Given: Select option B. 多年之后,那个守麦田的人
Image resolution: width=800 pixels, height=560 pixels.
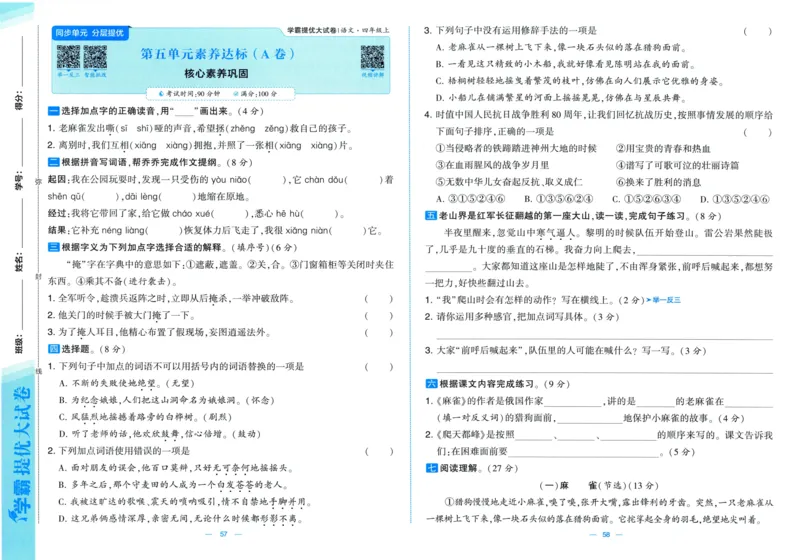Looking at the screenshot, I should (x=174, y=485).
